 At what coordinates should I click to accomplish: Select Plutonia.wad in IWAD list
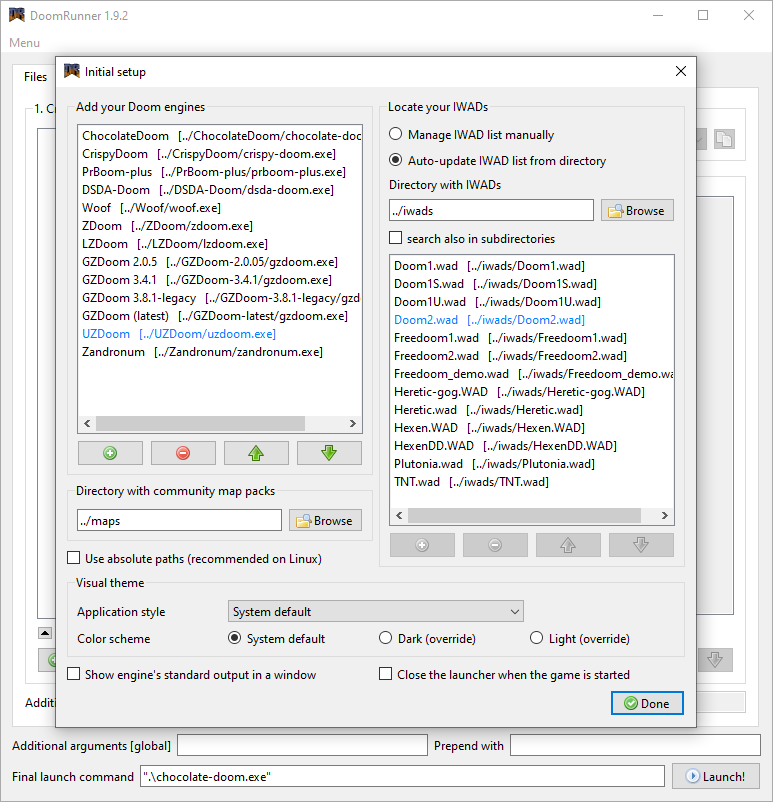(532, 464)
